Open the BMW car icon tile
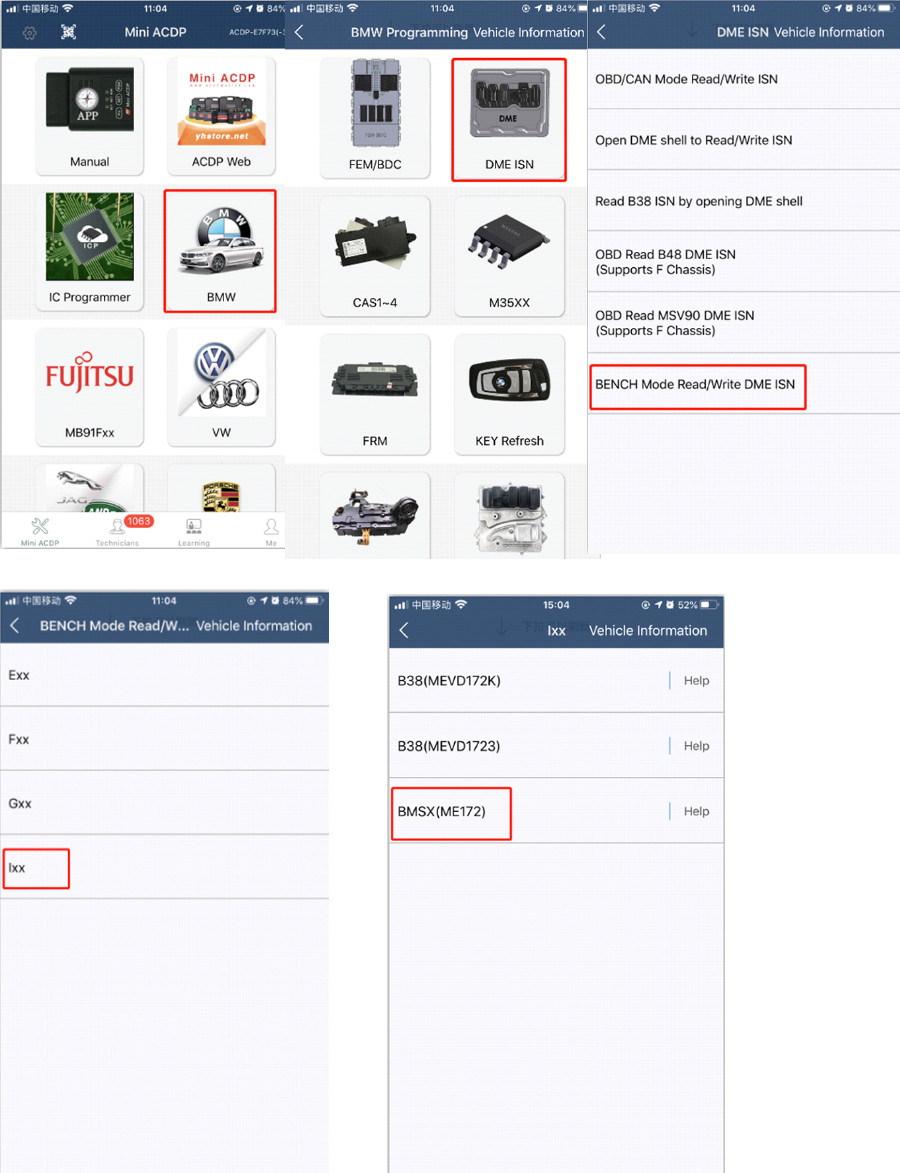Screen dimensions: 900x1173 click(221, 251)
